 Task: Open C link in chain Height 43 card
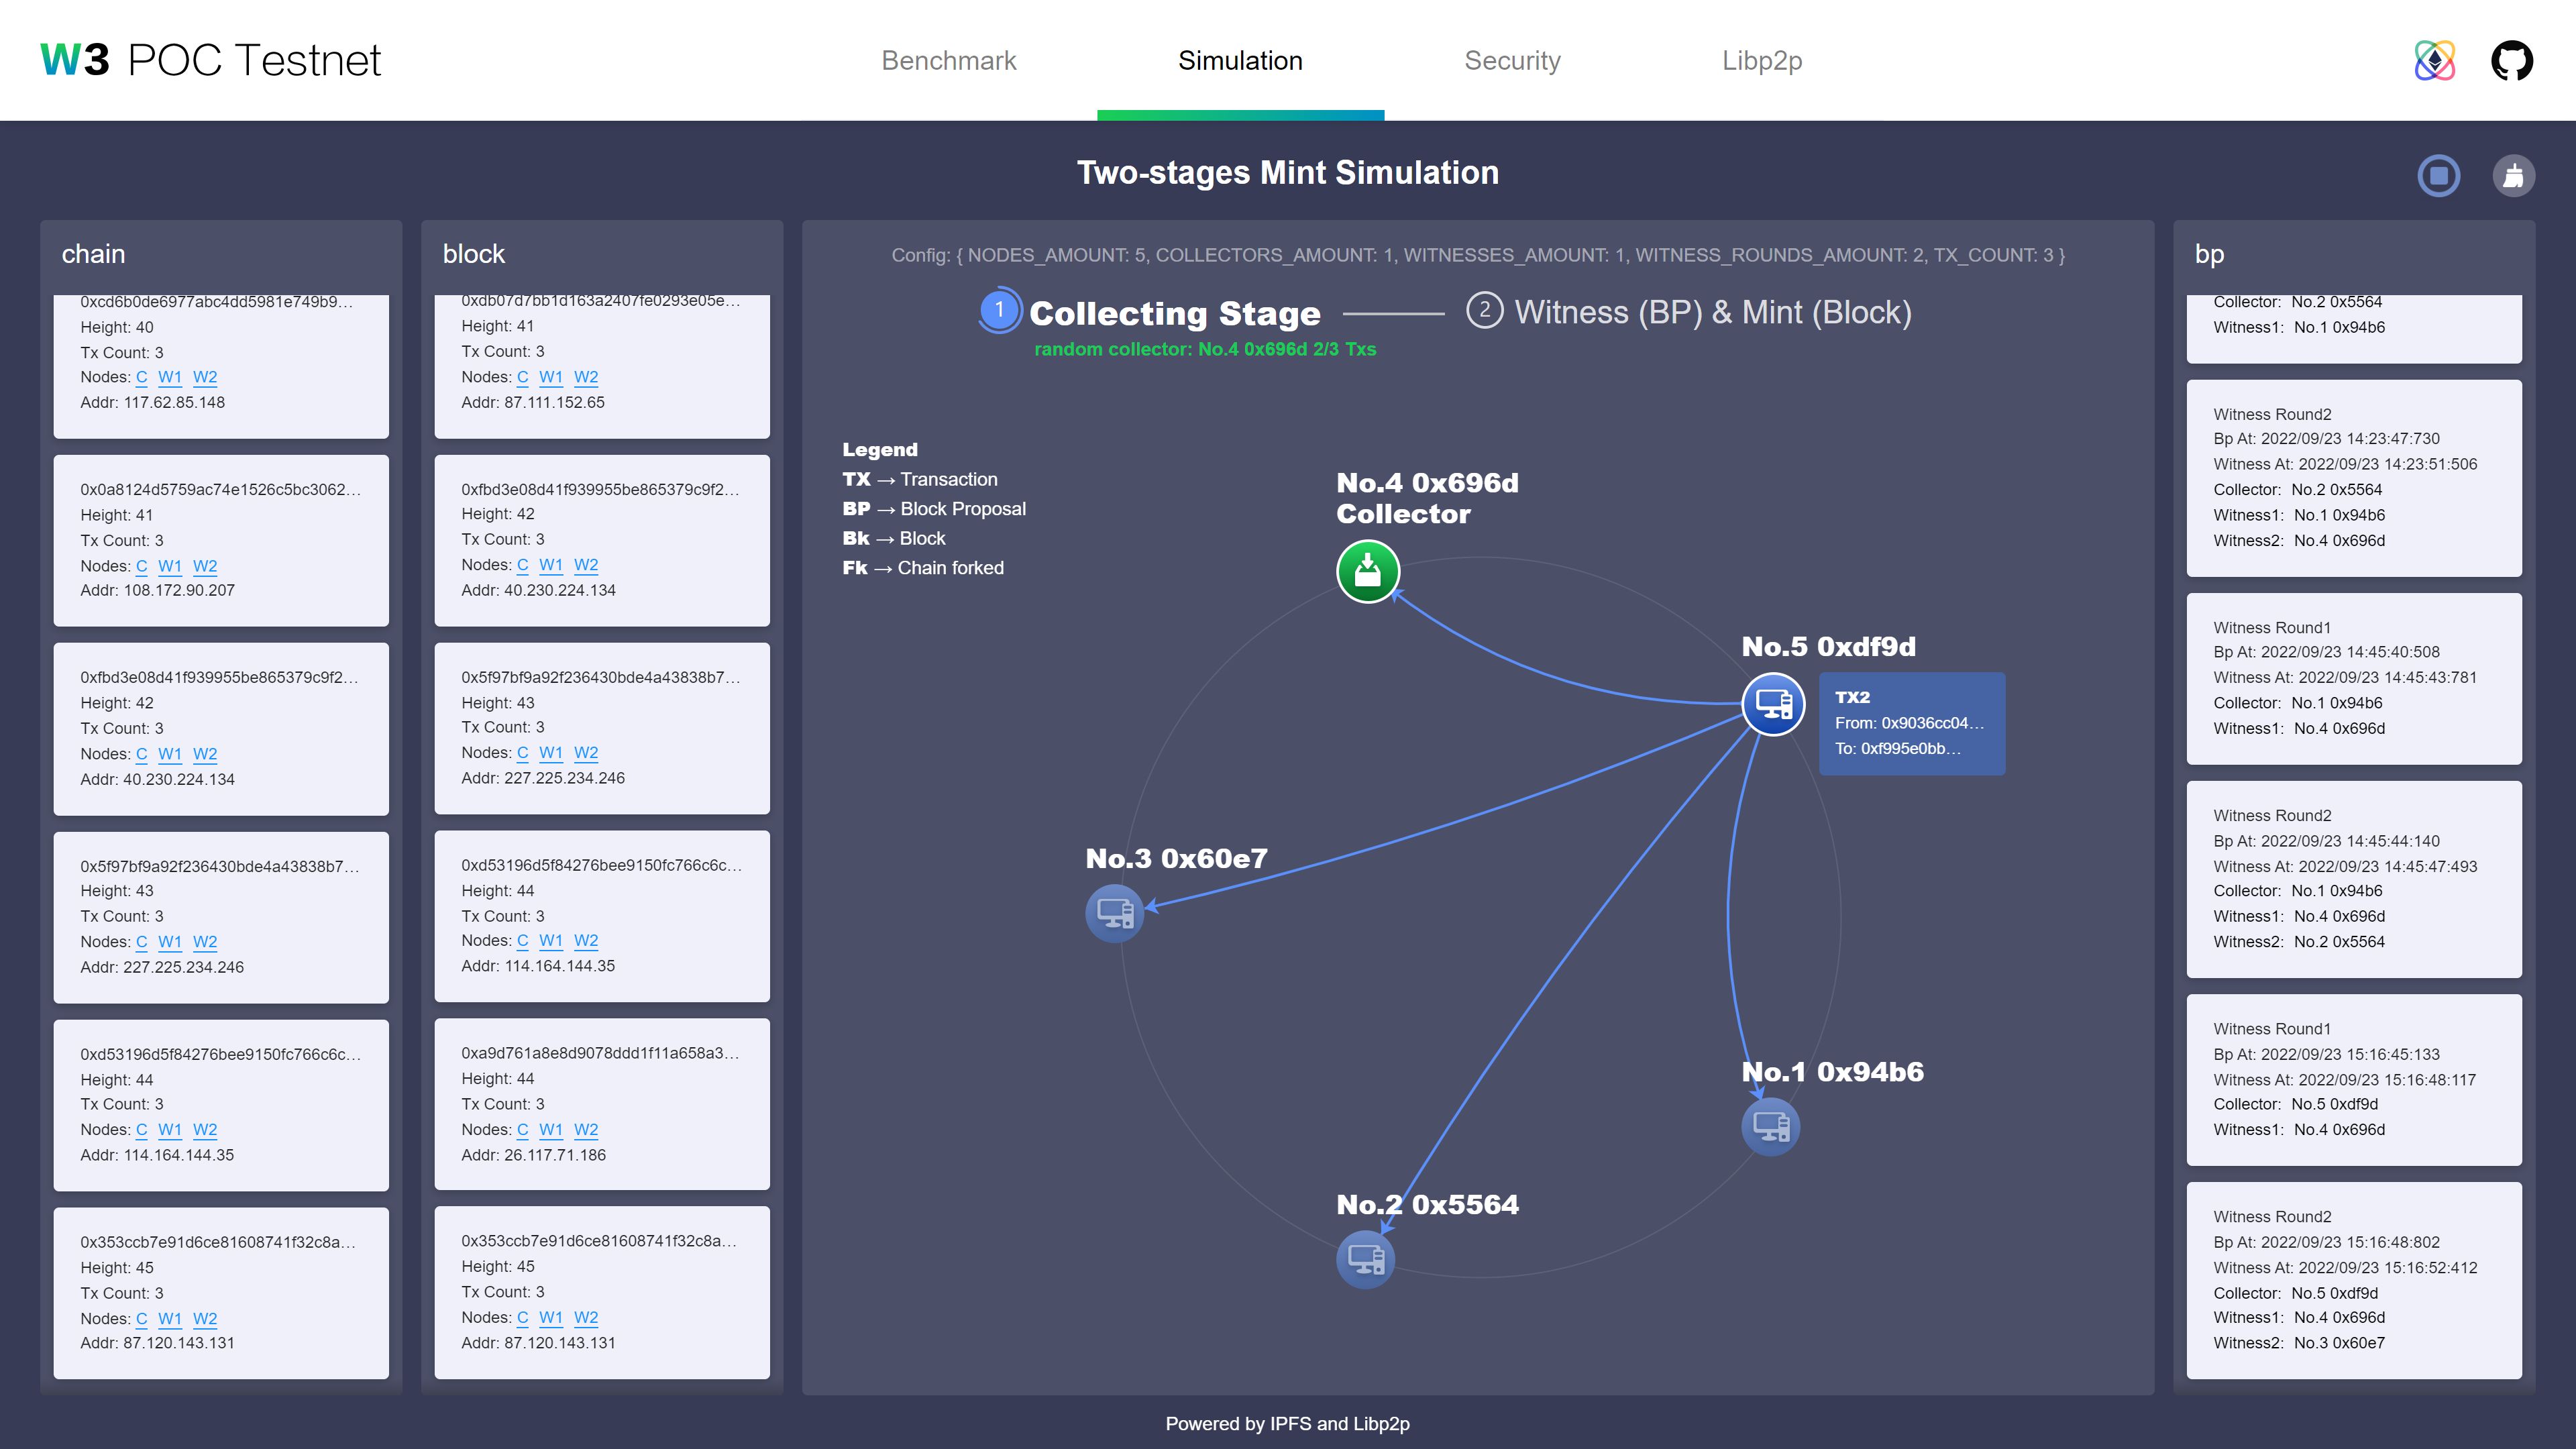tap(141, 942)
